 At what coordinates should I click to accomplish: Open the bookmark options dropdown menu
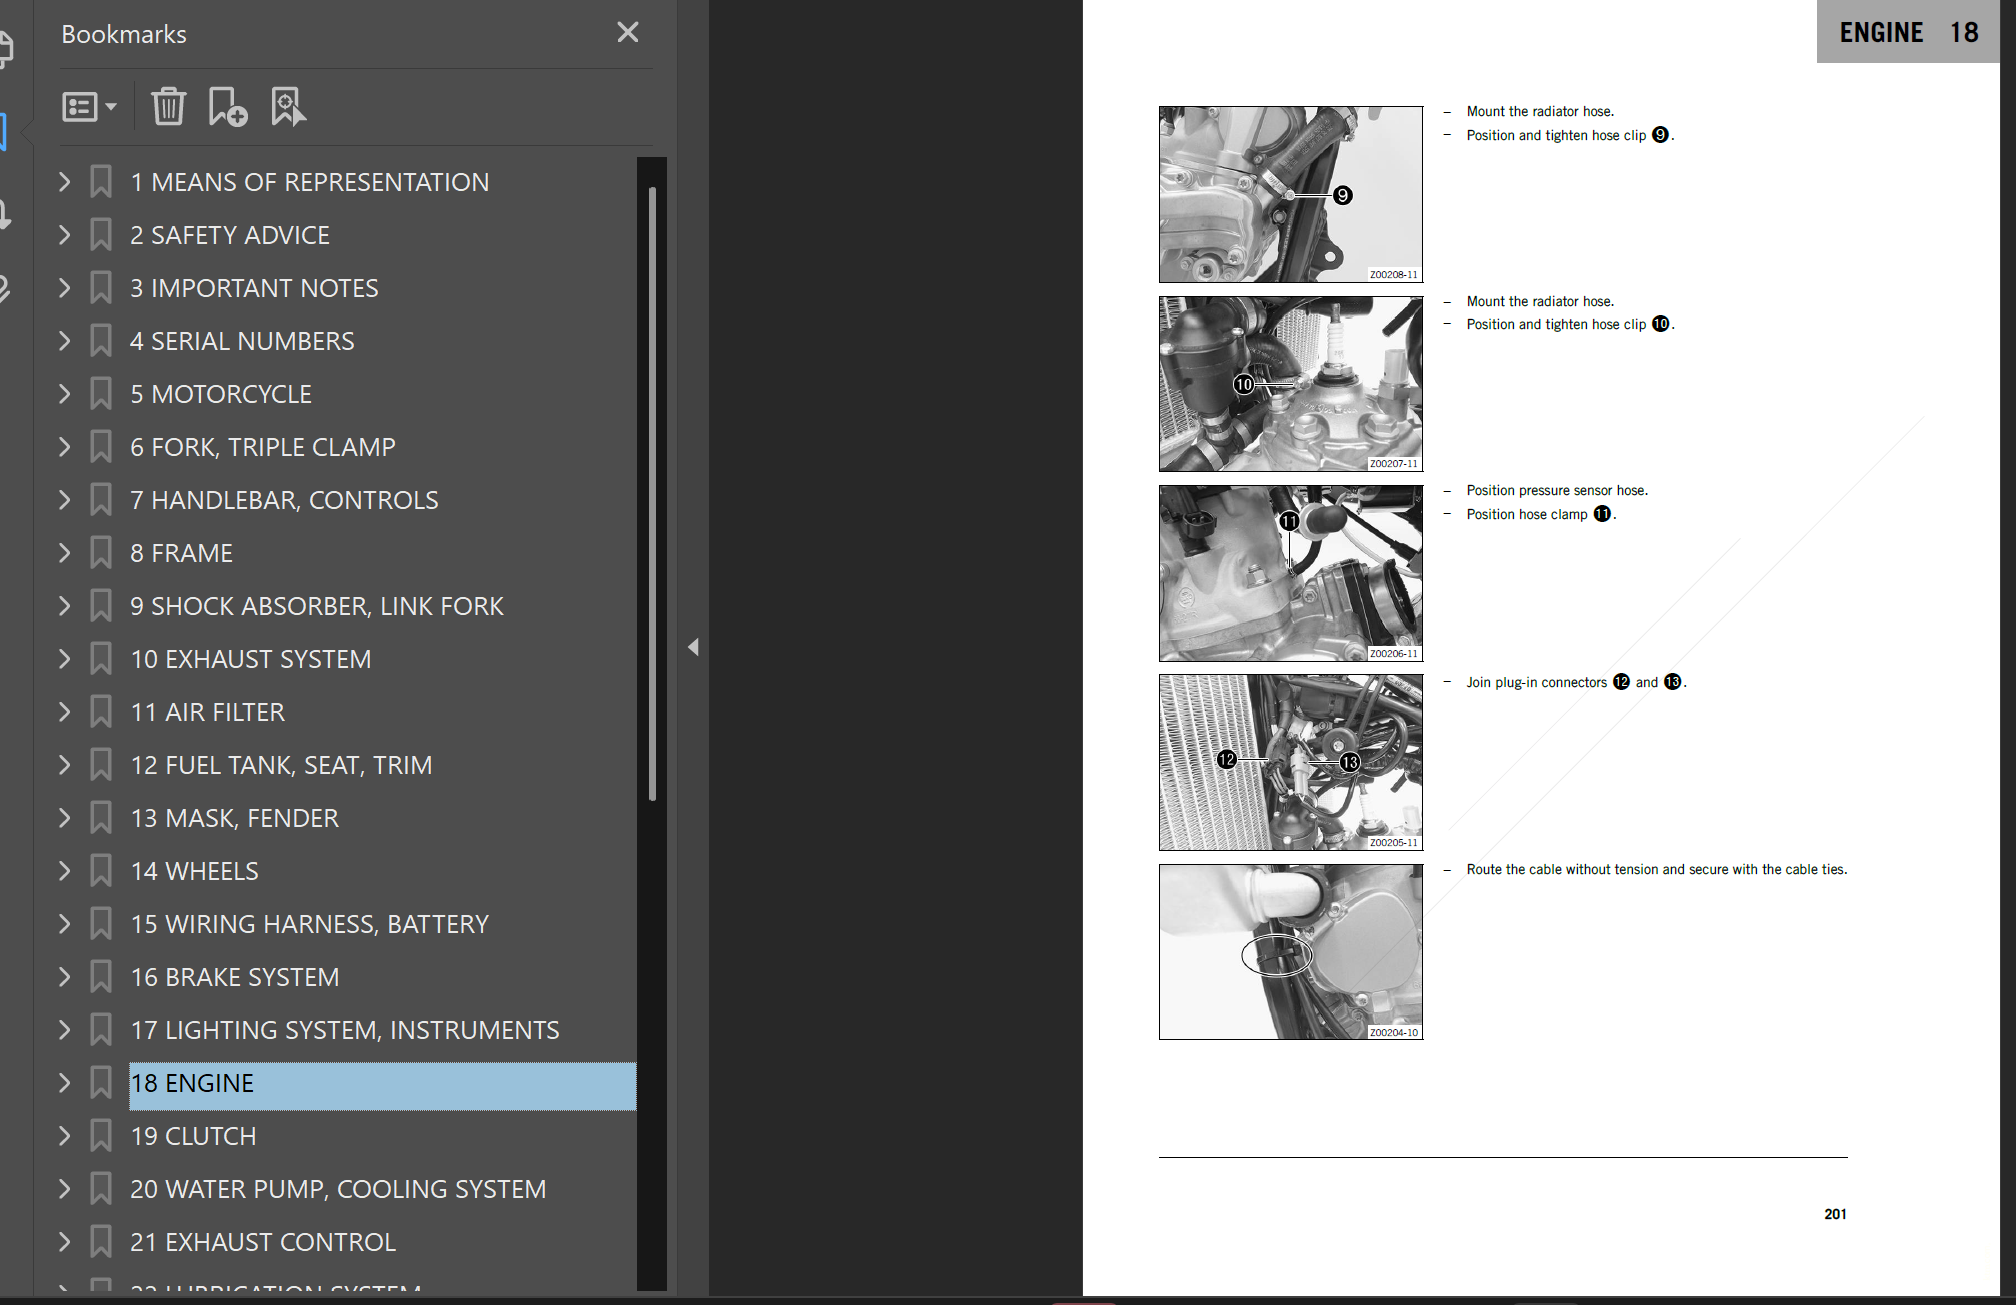[x=89, y=107]
